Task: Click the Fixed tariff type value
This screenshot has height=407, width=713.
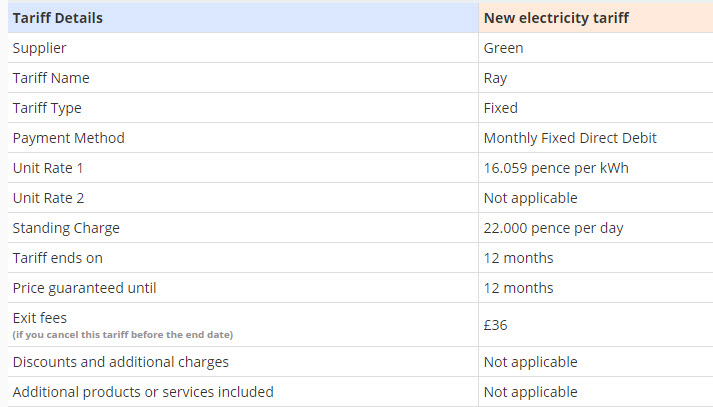Action: tap(501, 108)
